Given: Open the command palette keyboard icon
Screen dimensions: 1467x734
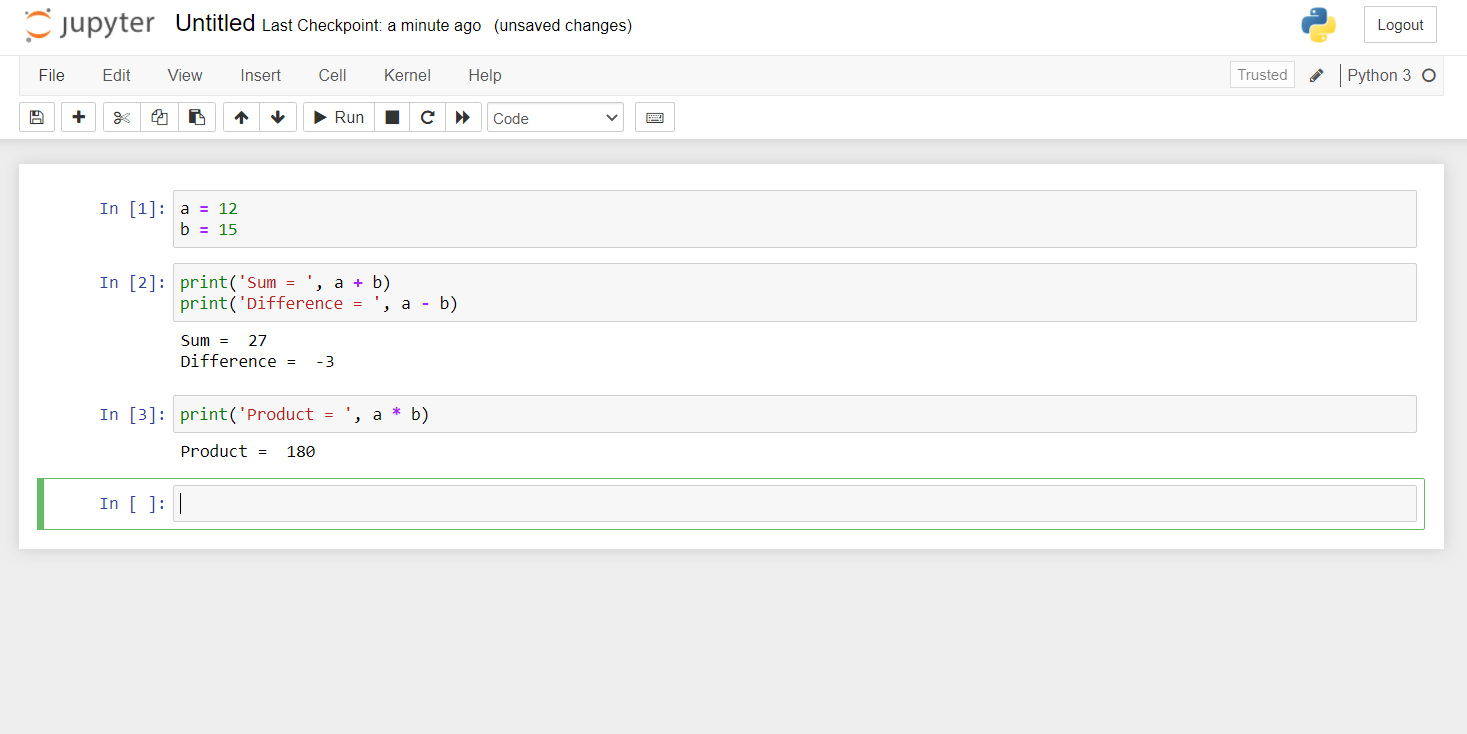Looking at the screenshot, I should (x=654, y=117).
